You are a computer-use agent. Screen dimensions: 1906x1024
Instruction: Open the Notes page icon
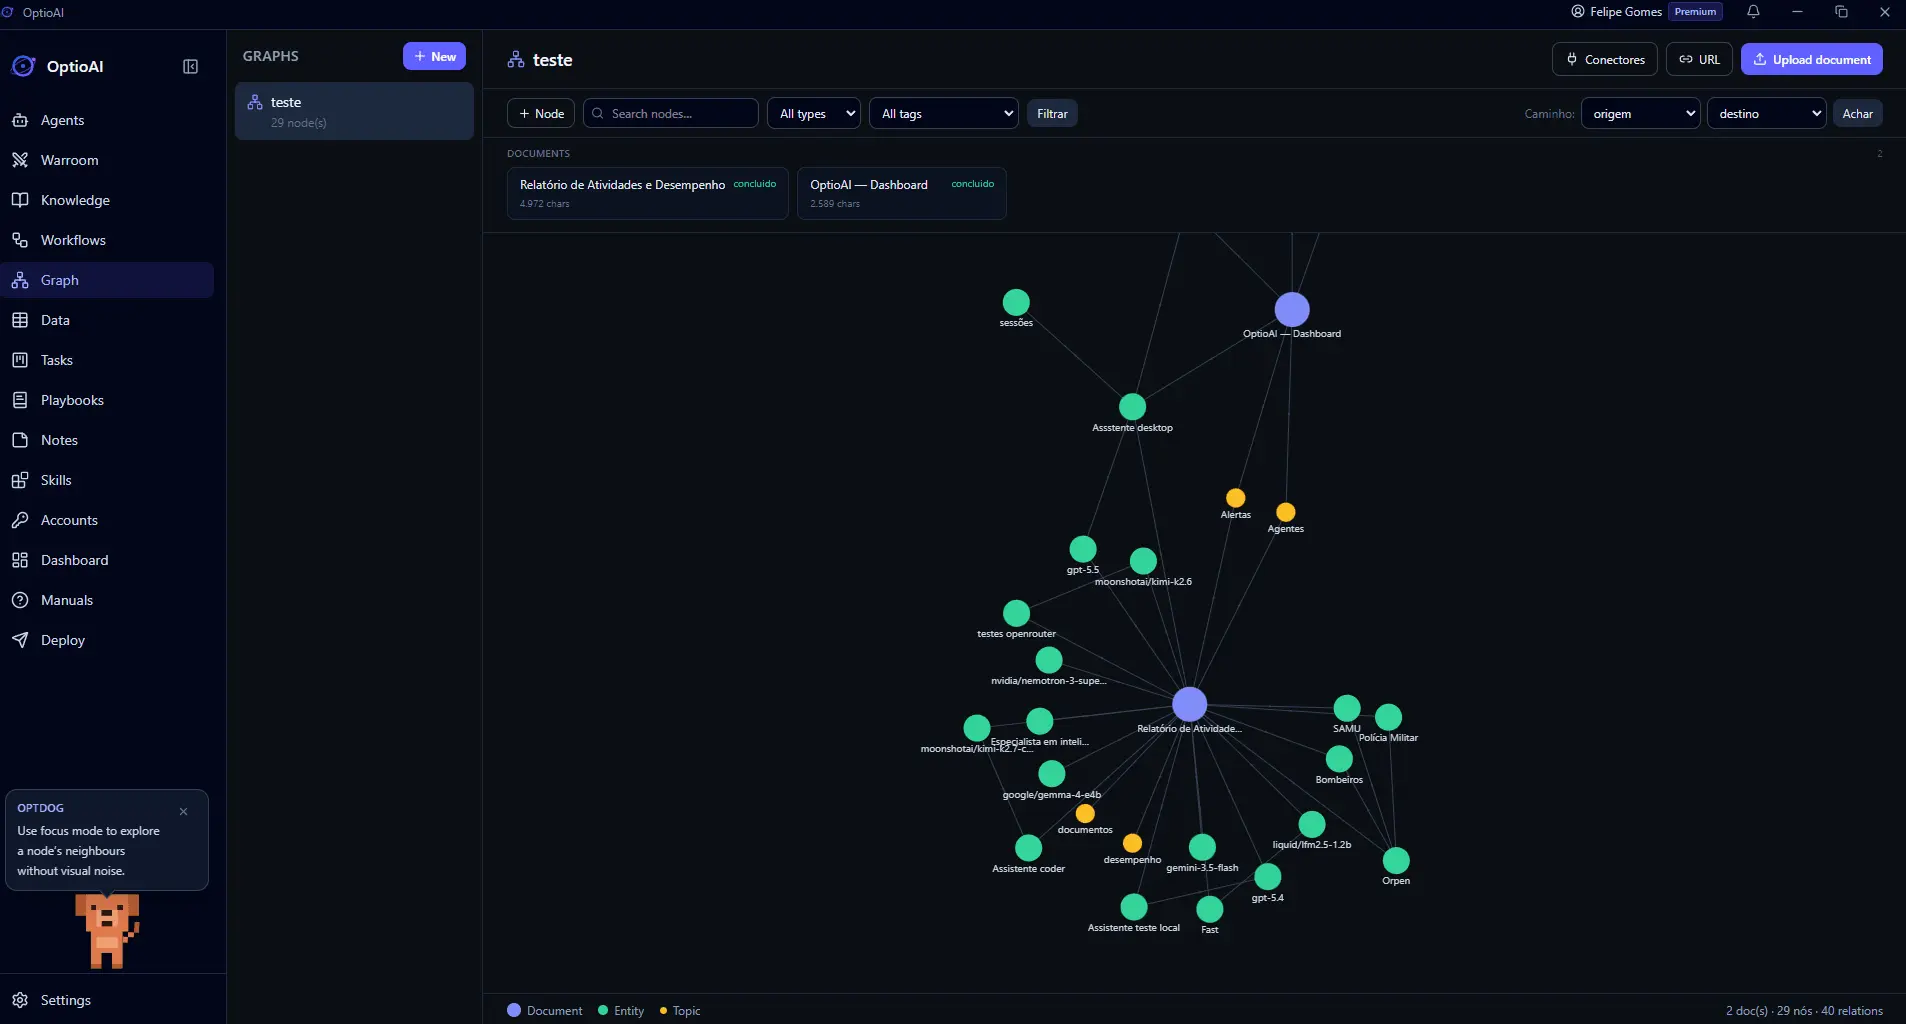20,440
